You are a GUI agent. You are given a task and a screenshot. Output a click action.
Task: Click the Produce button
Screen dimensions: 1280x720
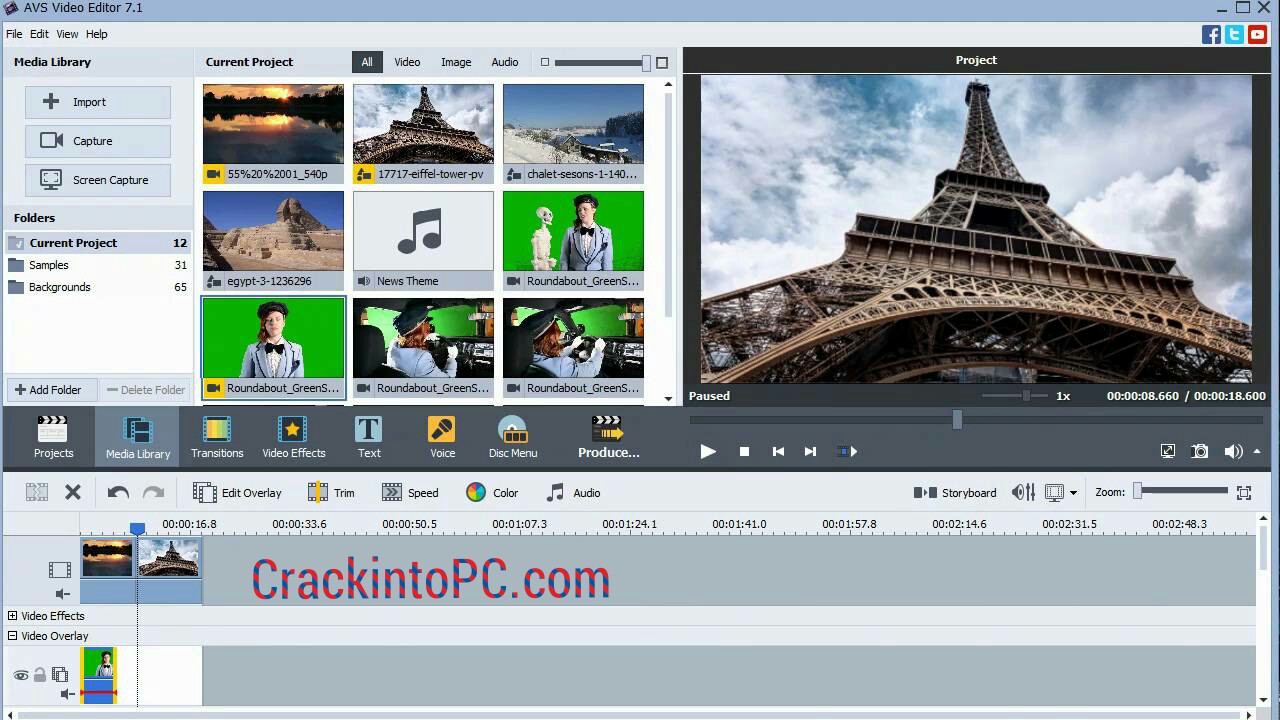(x=608, y=438)
